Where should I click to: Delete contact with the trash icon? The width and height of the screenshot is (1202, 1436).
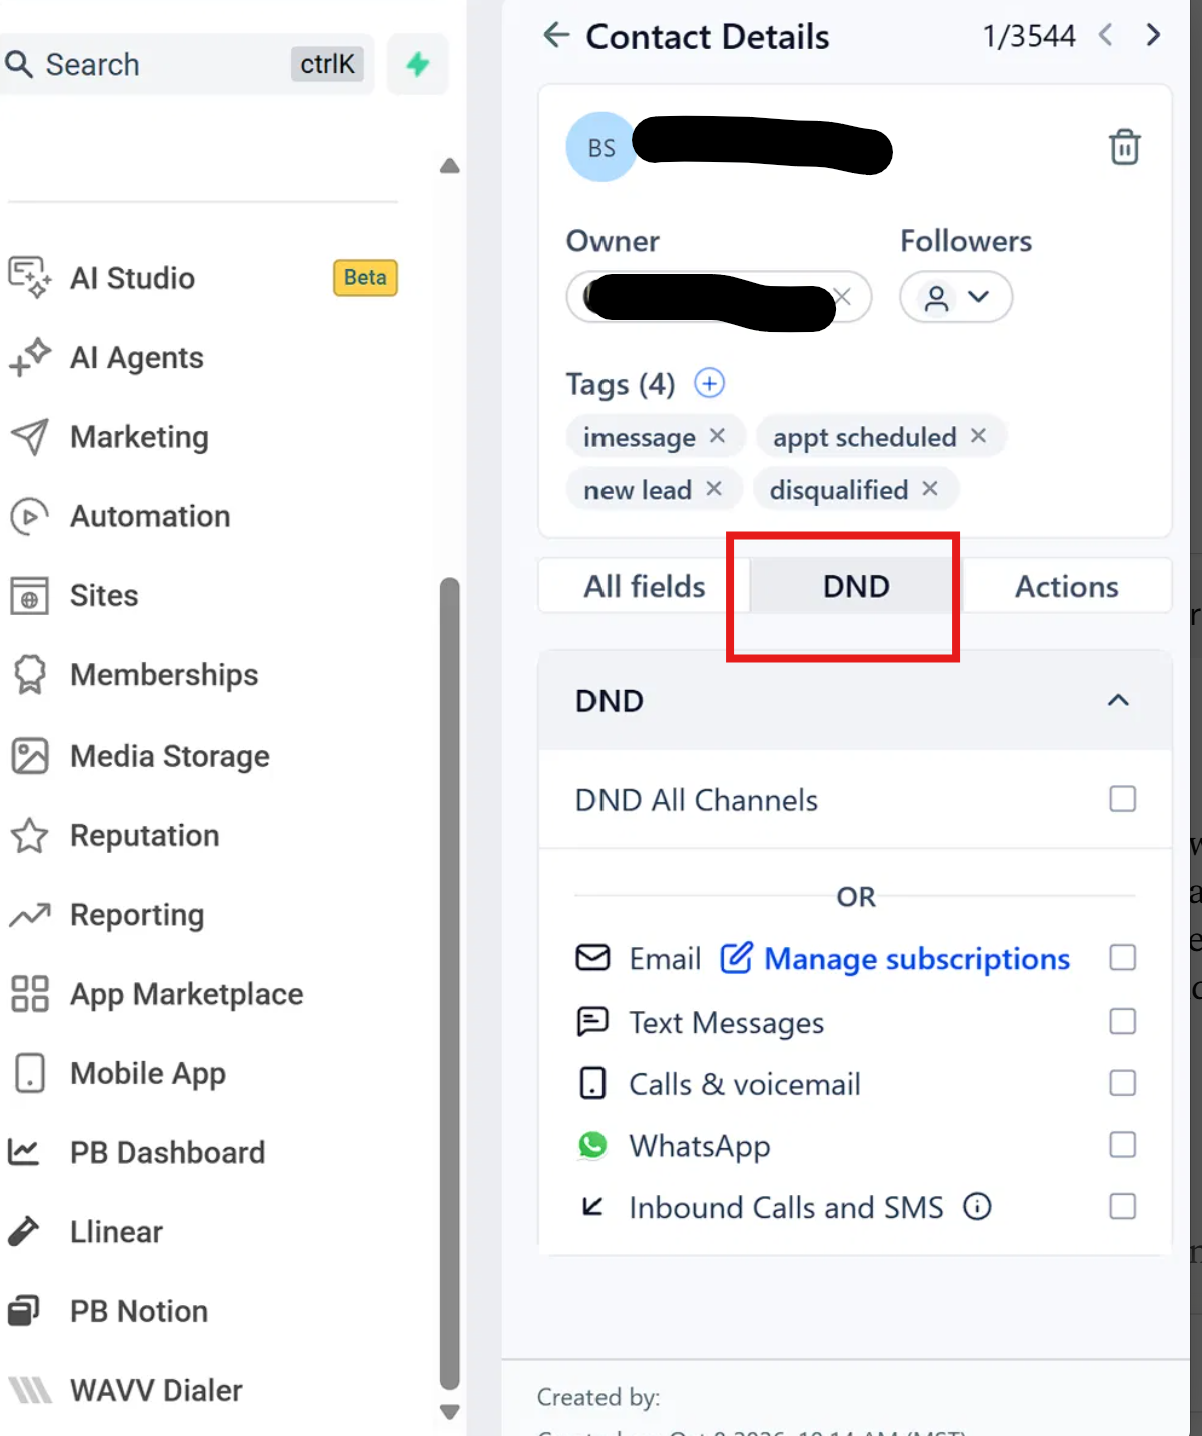(1124, 147)
